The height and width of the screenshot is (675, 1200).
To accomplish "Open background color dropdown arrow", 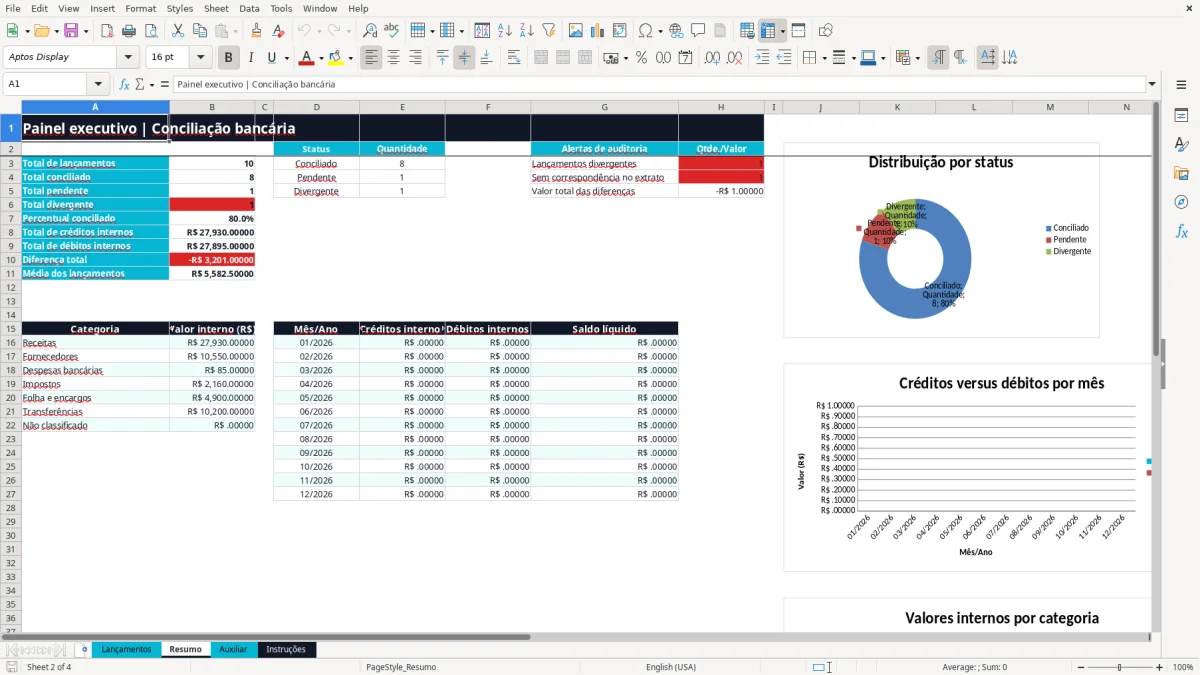I will click(350, 58).
